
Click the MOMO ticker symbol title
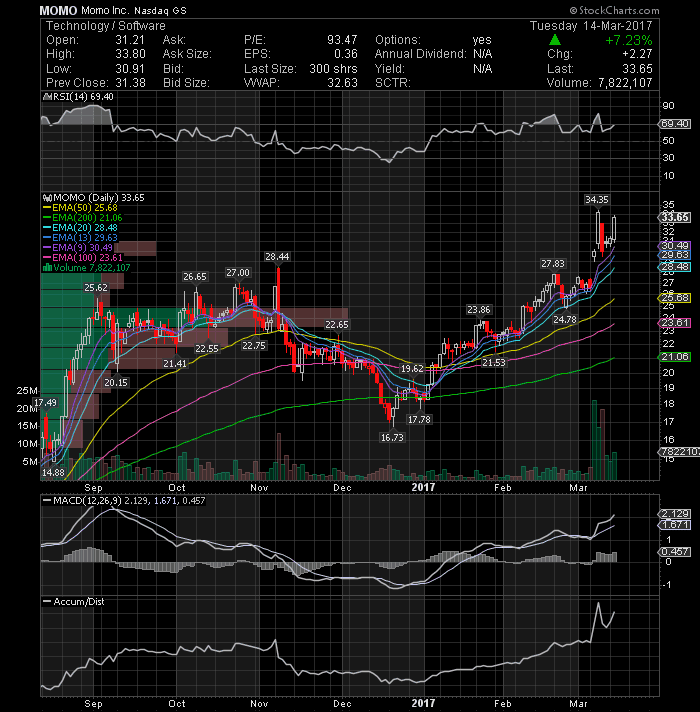pyautogui.click(x=58, y=10)
